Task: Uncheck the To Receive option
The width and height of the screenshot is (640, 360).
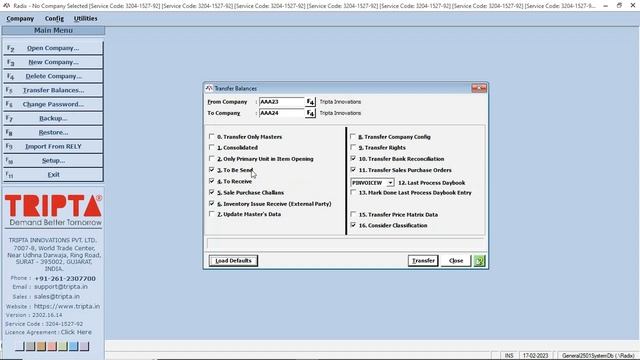Action: (211, 181)
